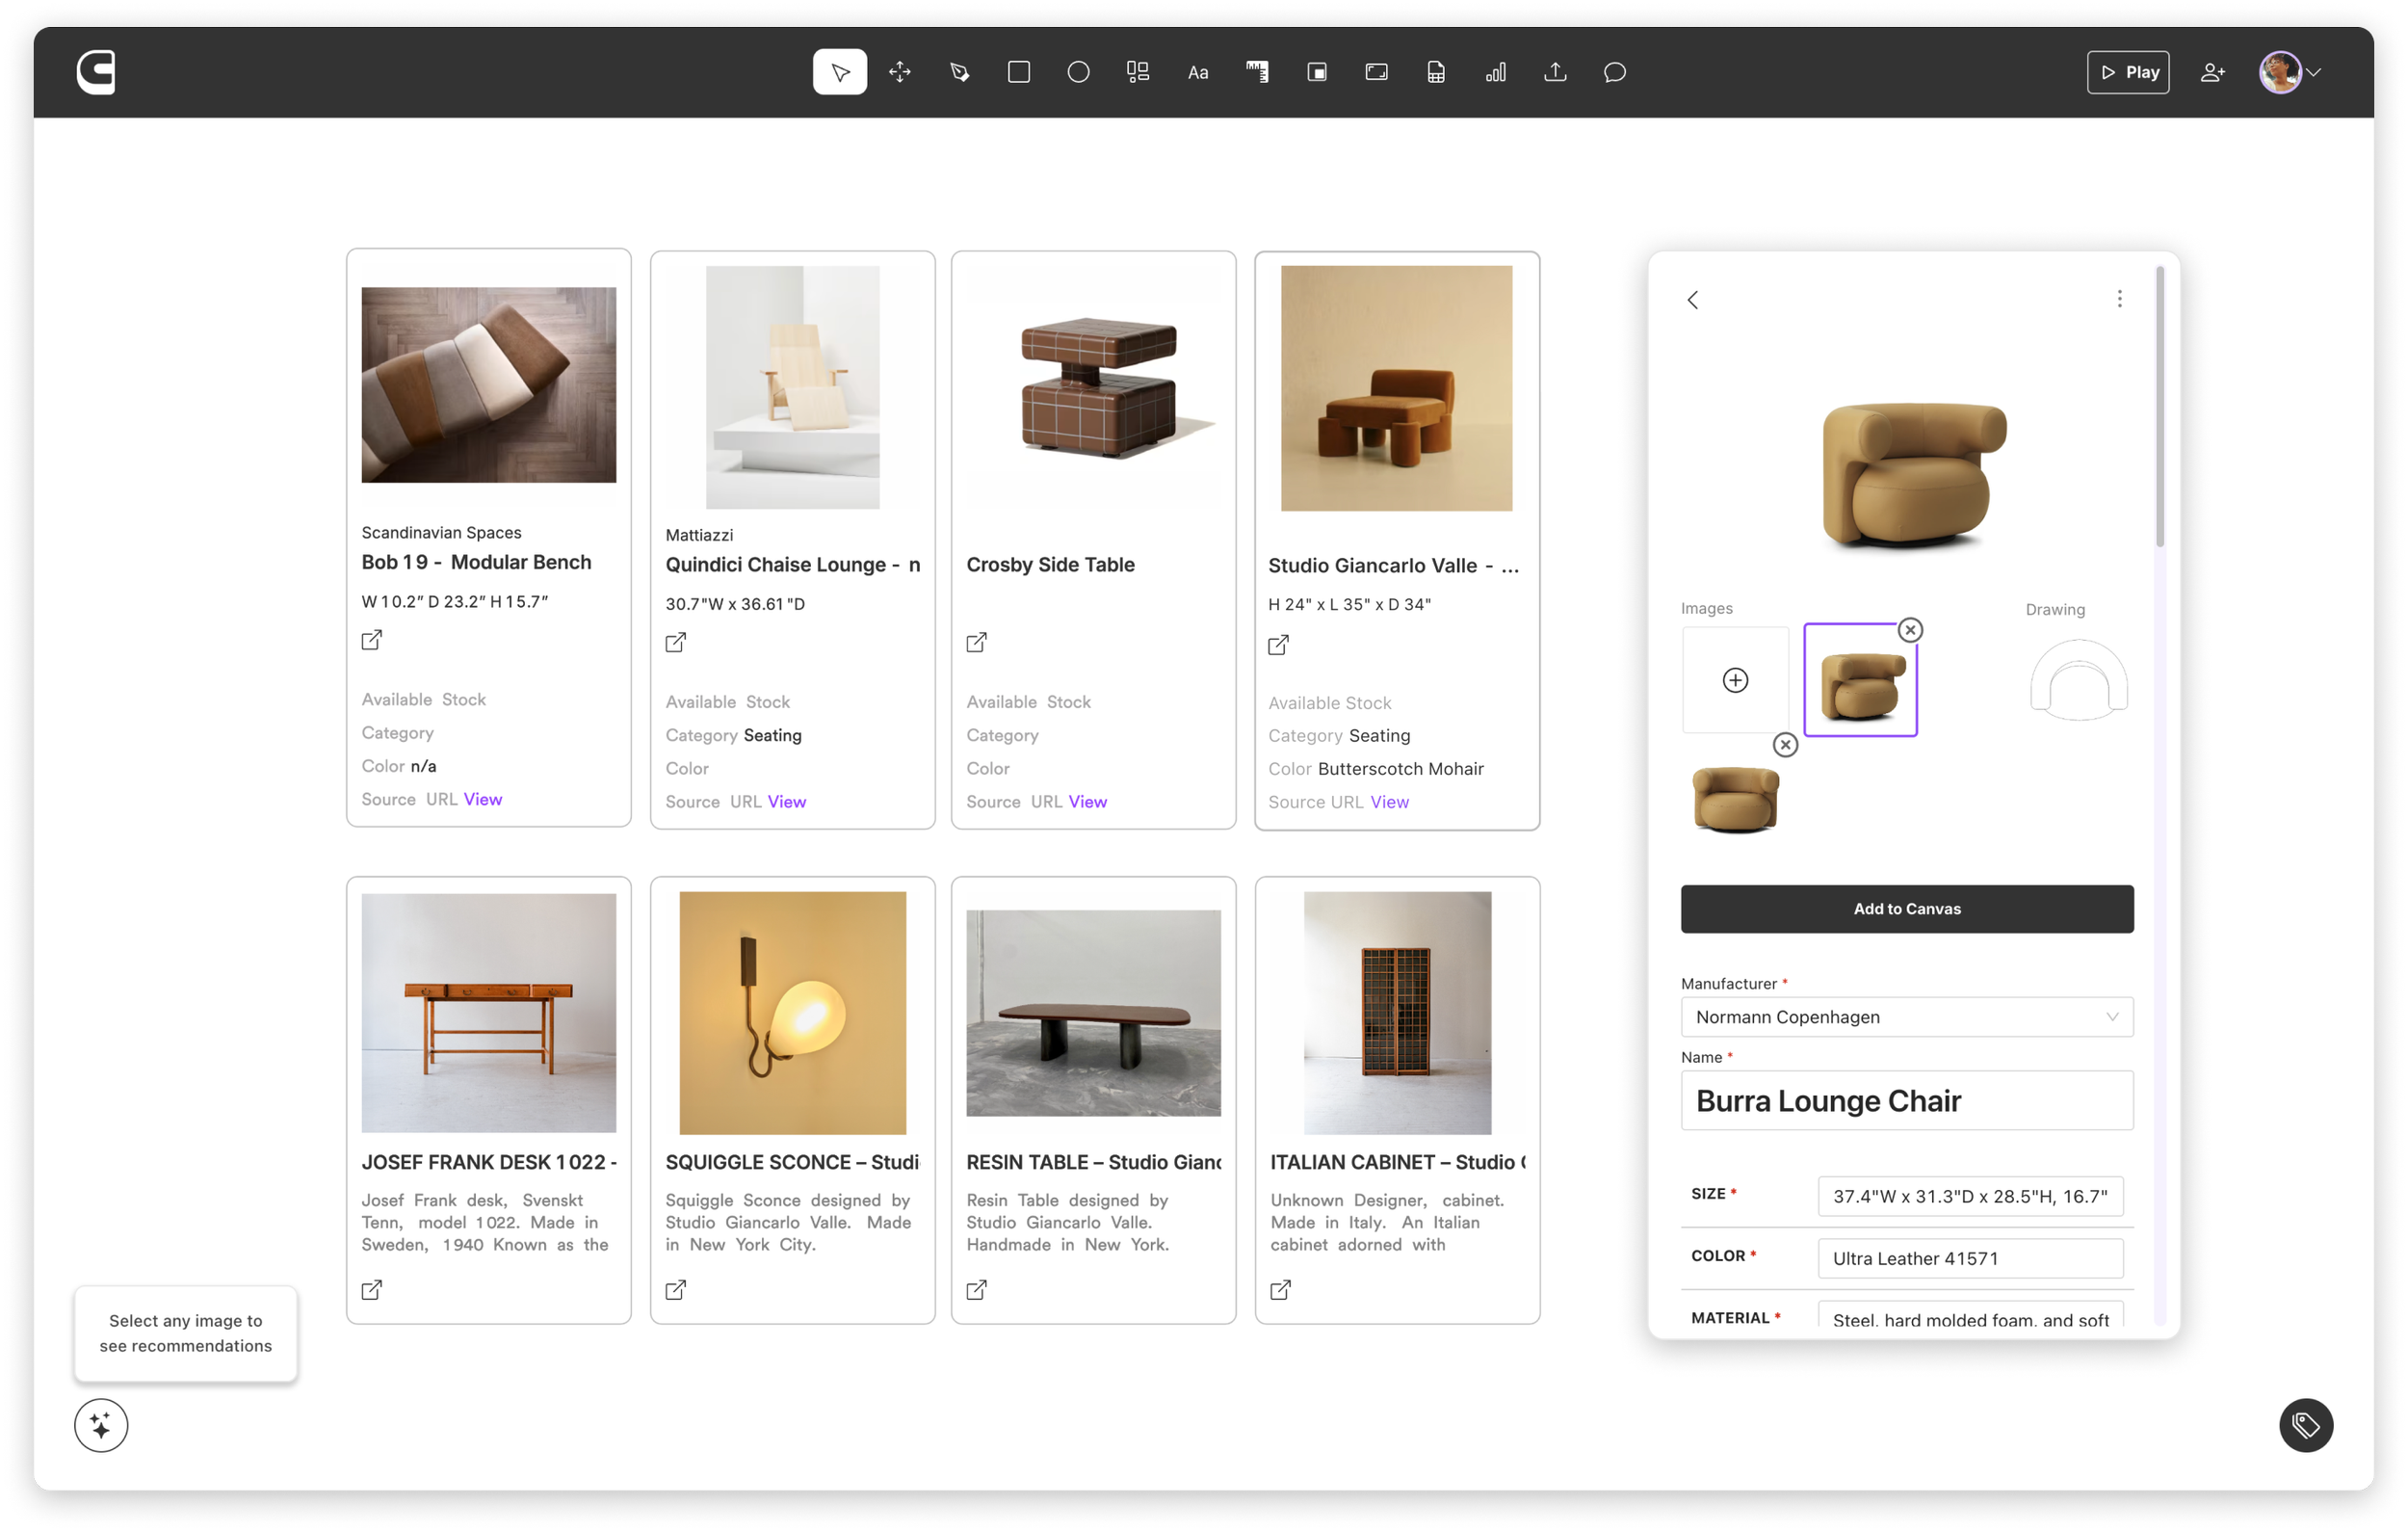Image resolution: width=2408 pixels, height=1531 pixels.
Task: Click the Name field Burra Lounge Chair
Action: click(x=1906, y=1100)
